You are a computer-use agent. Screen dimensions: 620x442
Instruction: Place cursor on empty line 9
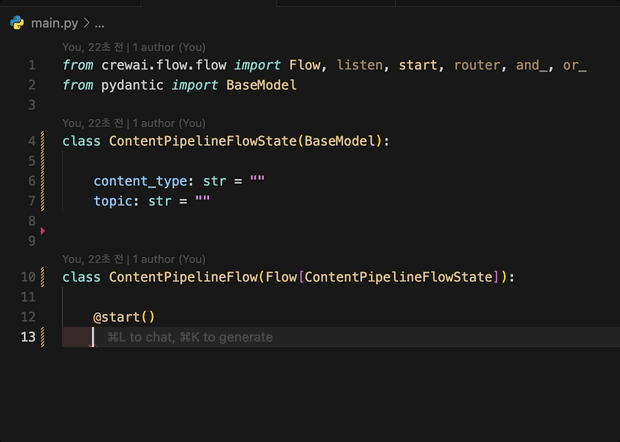click(200, 240)
